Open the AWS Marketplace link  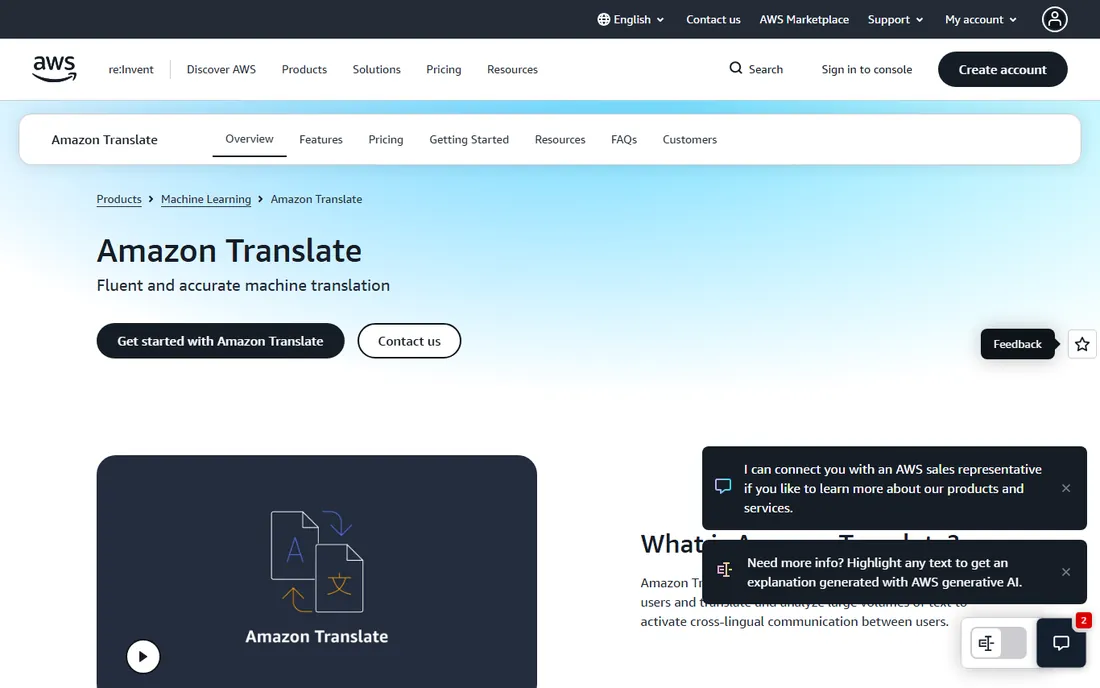(804, 19)
